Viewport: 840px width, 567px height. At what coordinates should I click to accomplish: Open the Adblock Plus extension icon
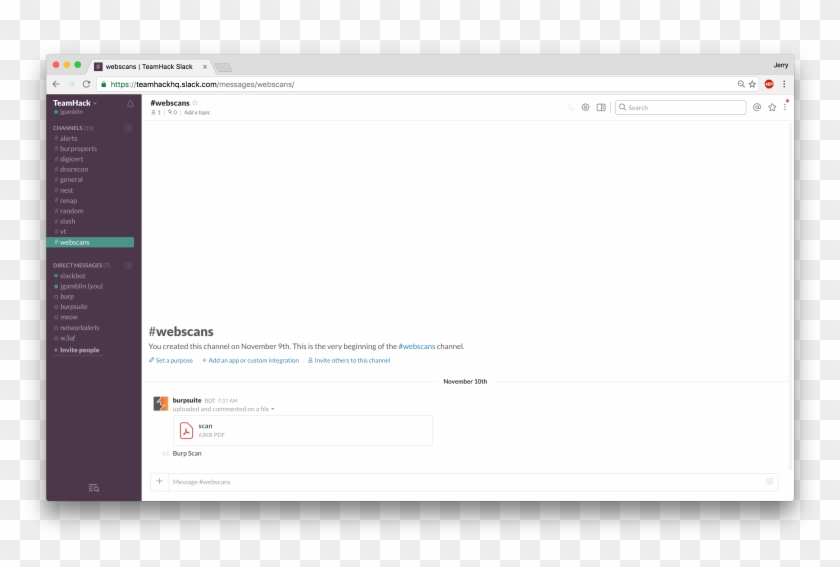coord(769,84)
